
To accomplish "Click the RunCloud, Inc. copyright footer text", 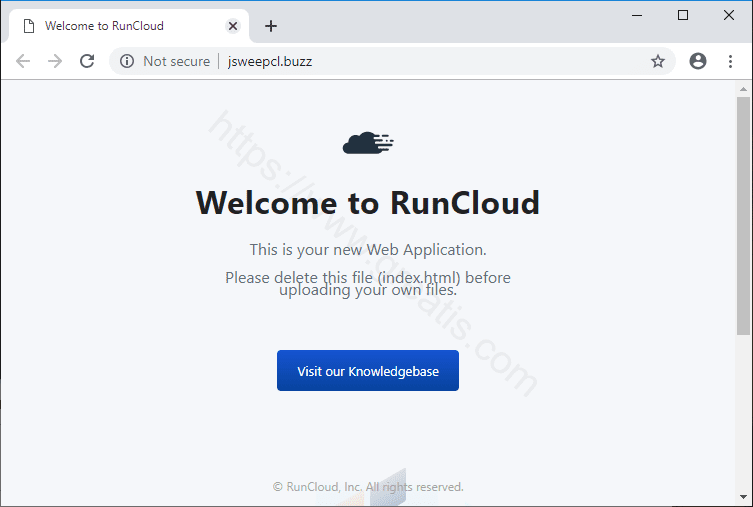I will click(x=368, y=487).
